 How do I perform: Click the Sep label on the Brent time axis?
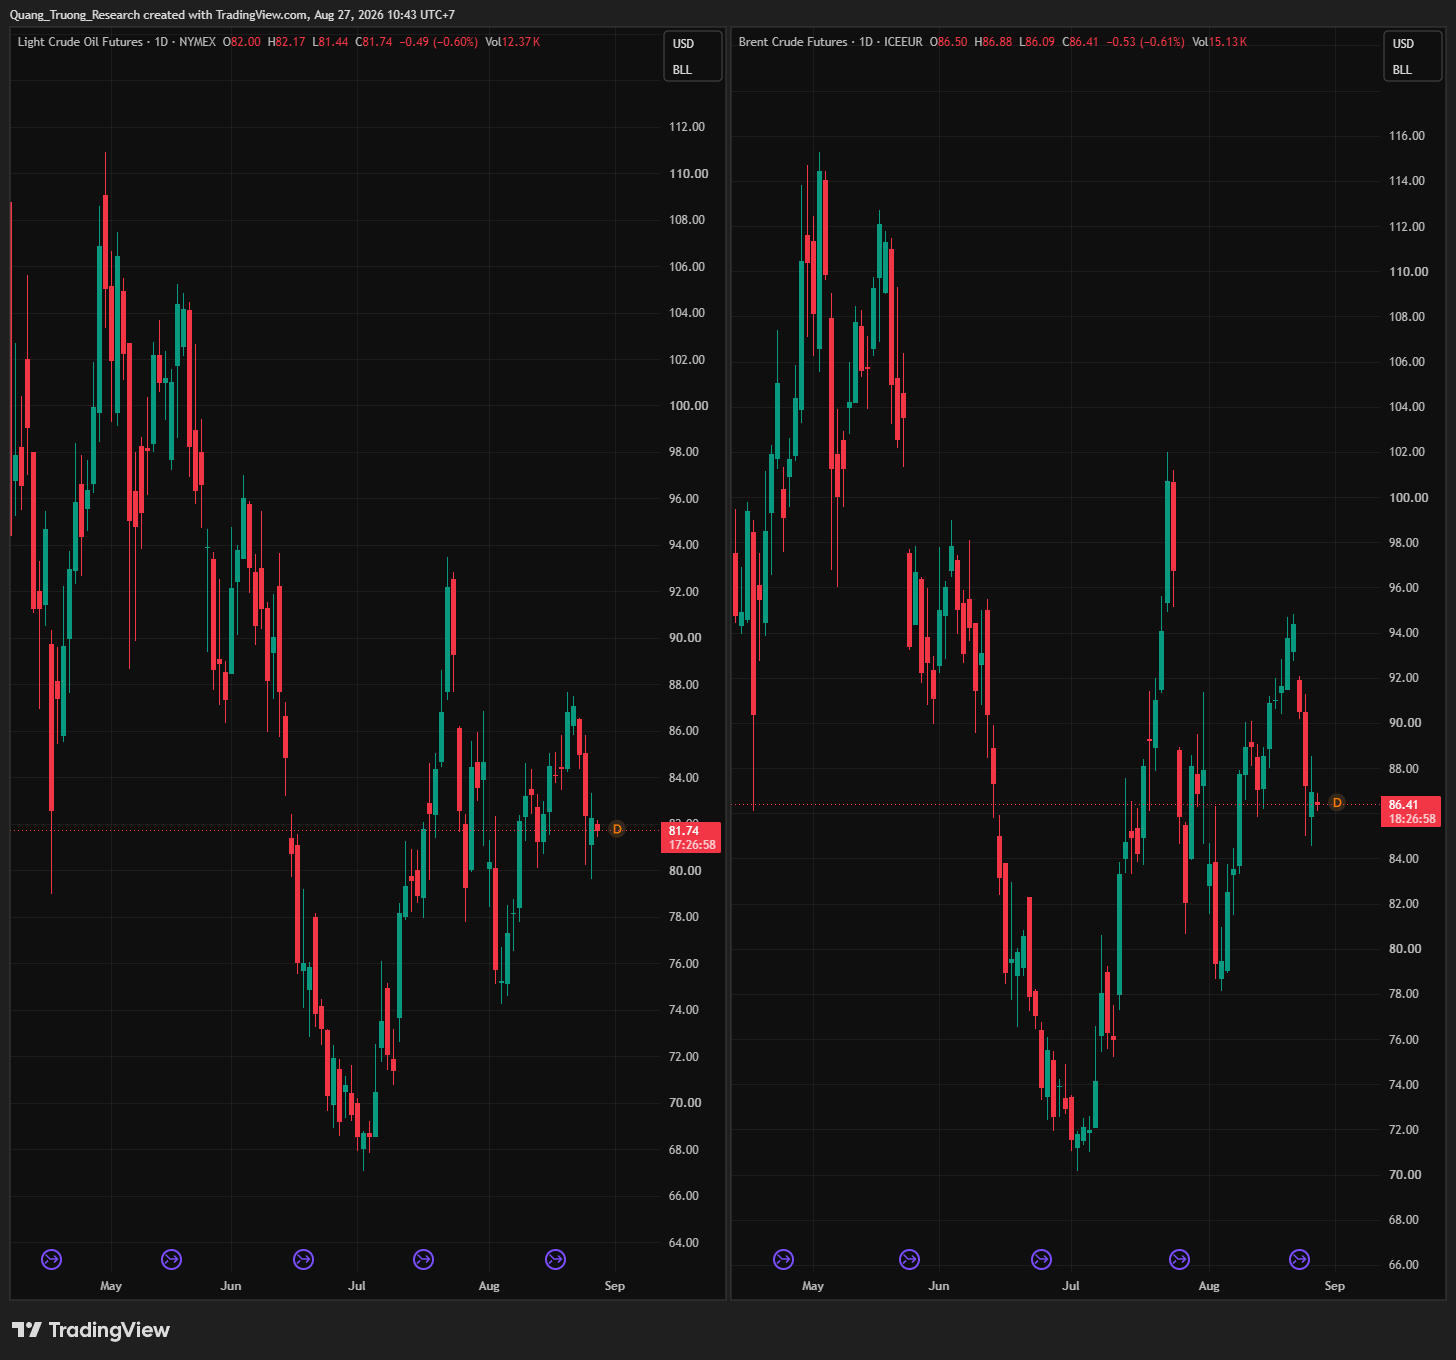tap(1335, 1286)
